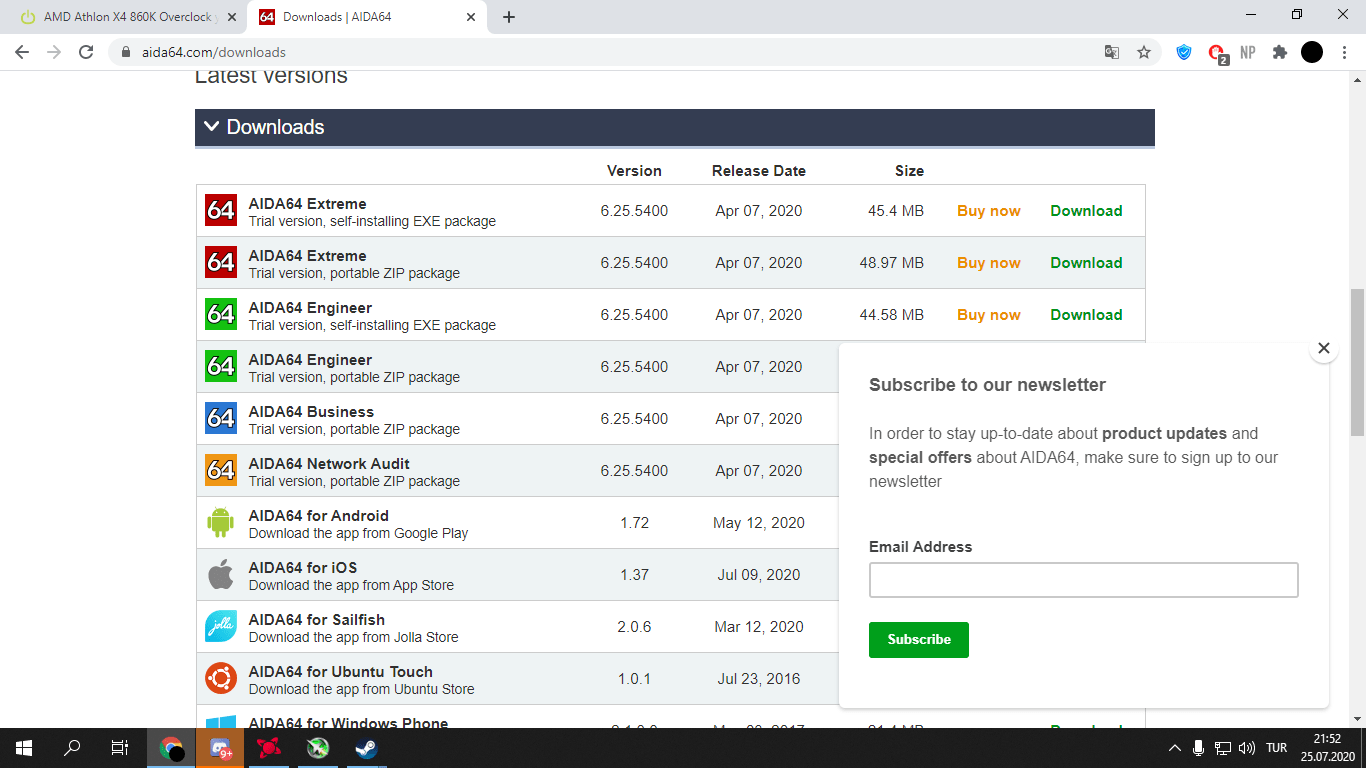Click the AIDA64 for Ubuntu Touch title

(341, 672)
